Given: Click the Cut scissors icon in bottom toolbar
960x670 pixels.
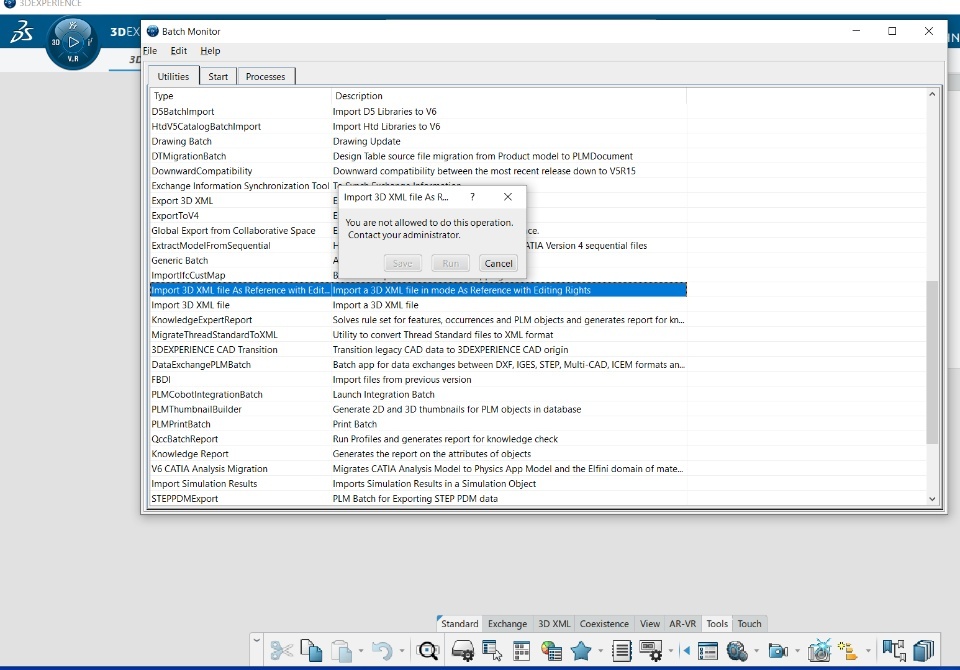Looking at the screenshot, I should pyautogui.click(x=282, y=650).
